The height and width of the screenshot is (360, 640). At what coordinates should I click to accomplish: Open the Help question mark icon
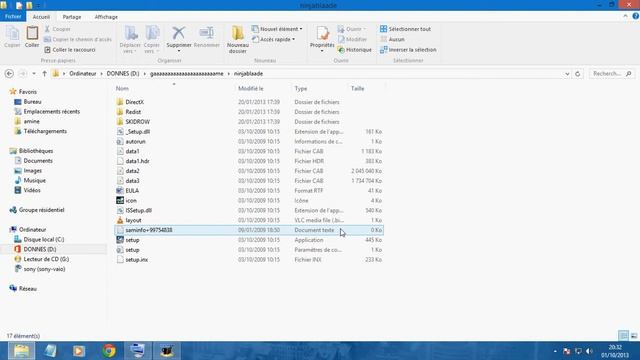point(636,16)
